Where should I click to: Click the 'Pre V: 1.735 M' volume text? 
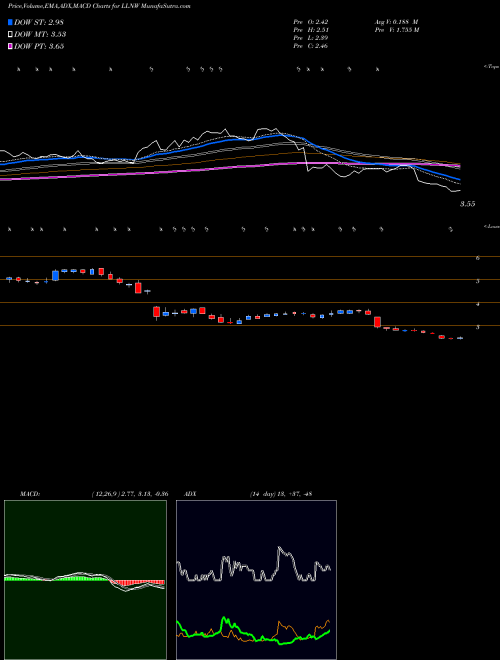tap(397, 30)
